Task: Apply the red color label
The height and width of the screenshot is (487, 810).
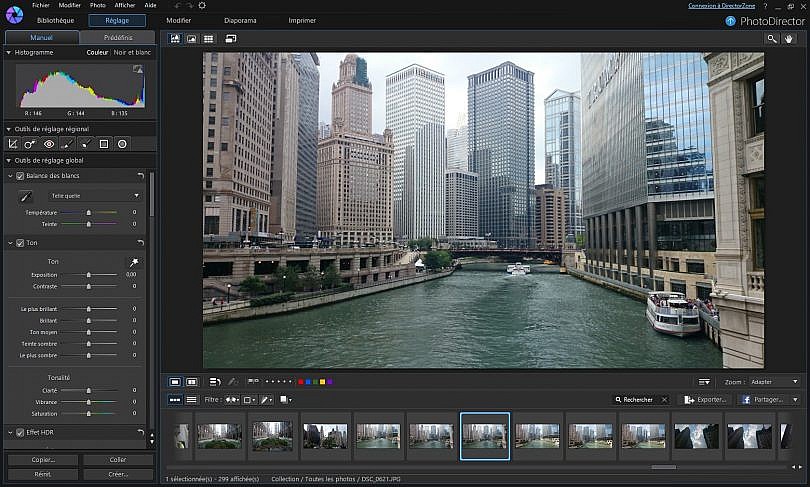Action: tap(301, 382)
